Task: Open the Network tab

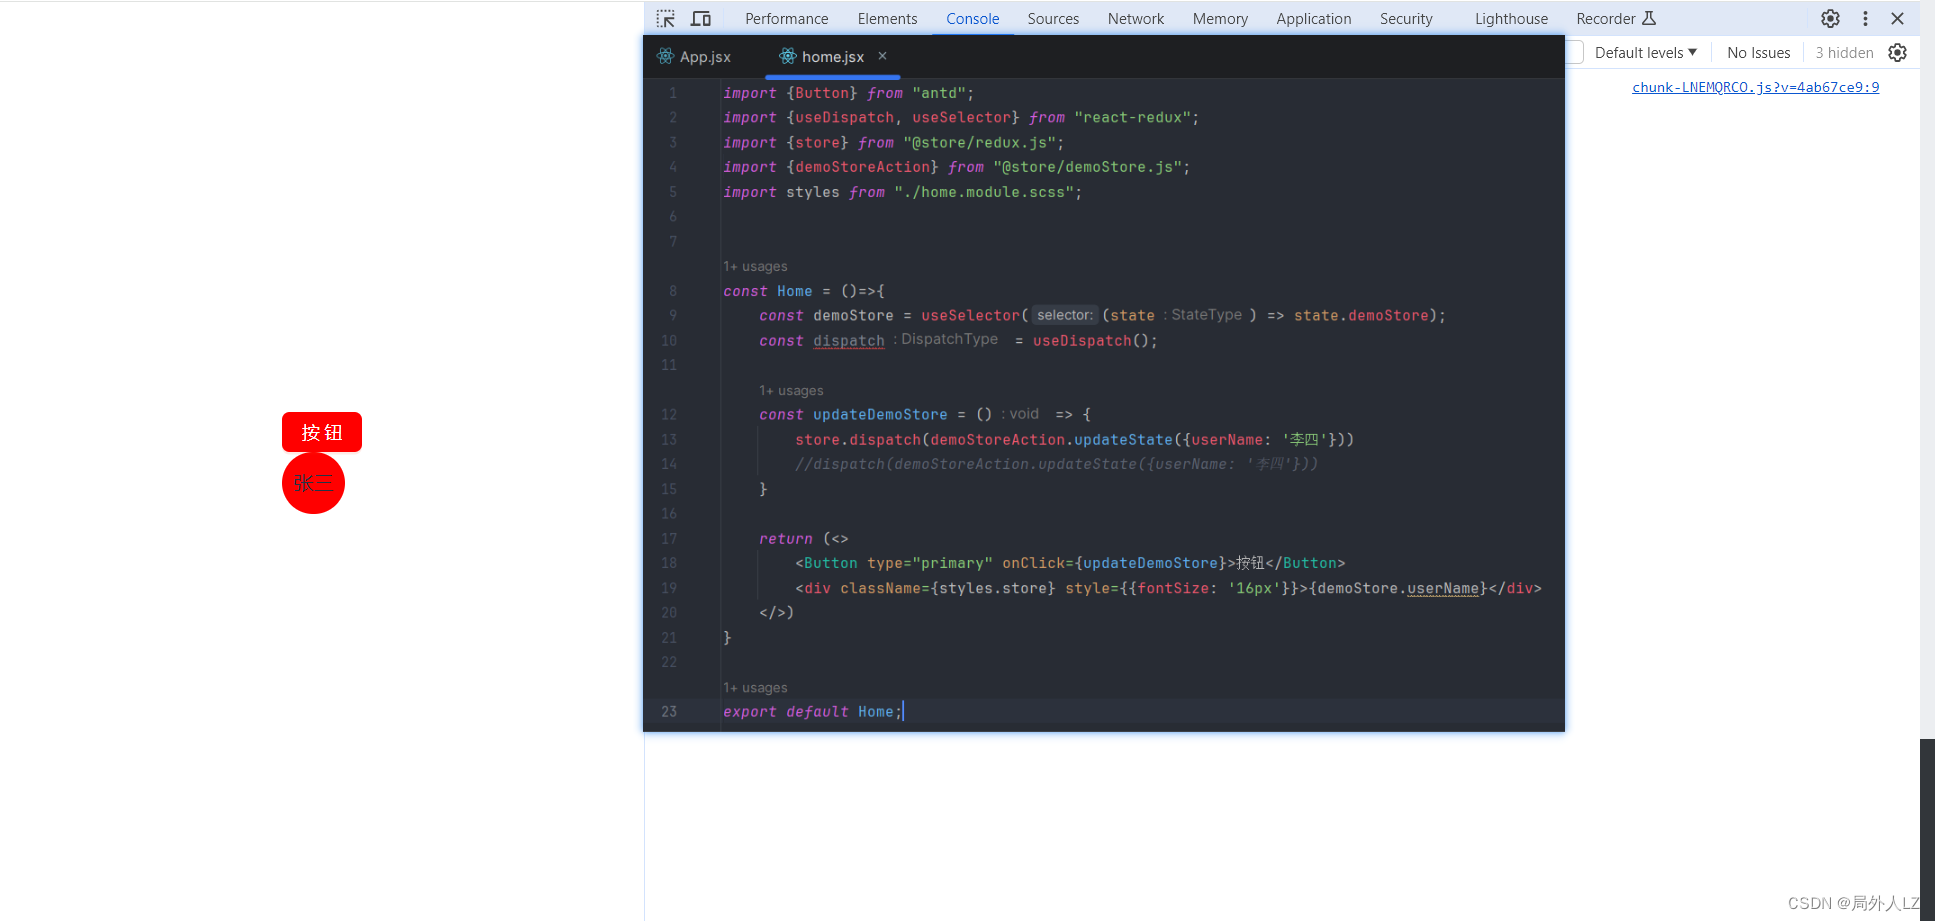Action: 1135,18
